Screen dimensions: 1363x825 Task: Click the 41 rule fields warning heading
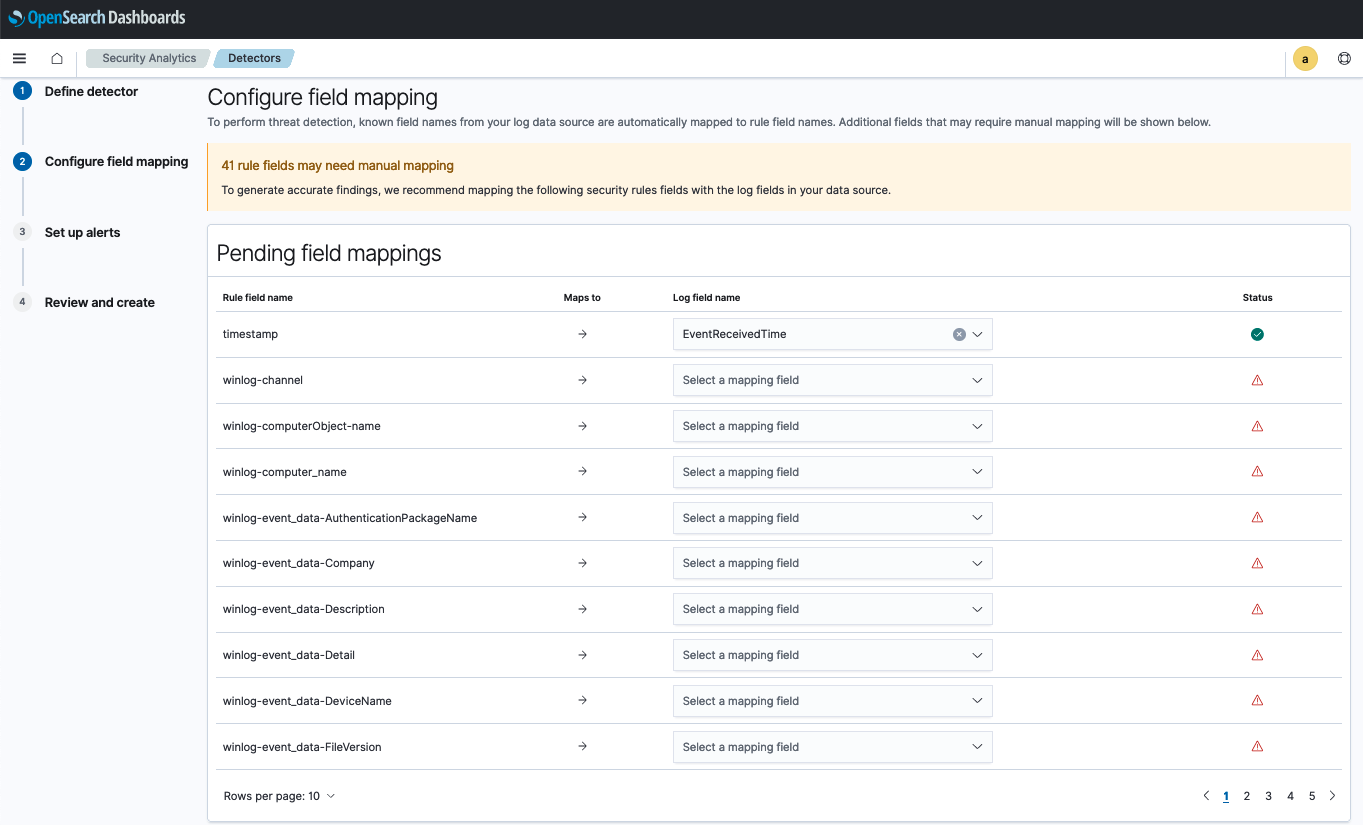point(337,166)
